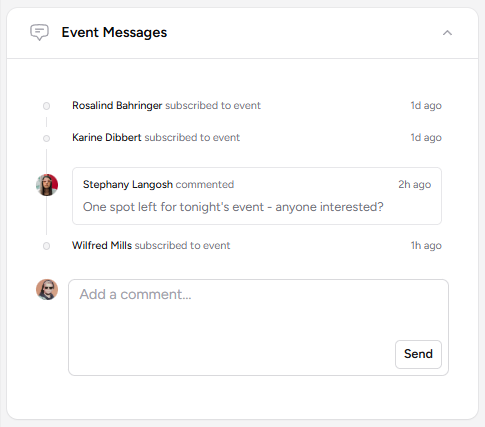Screen dimensions: 485x427
Task: Click the Event Messages speech bubble icon
Action: click(39, 32)
